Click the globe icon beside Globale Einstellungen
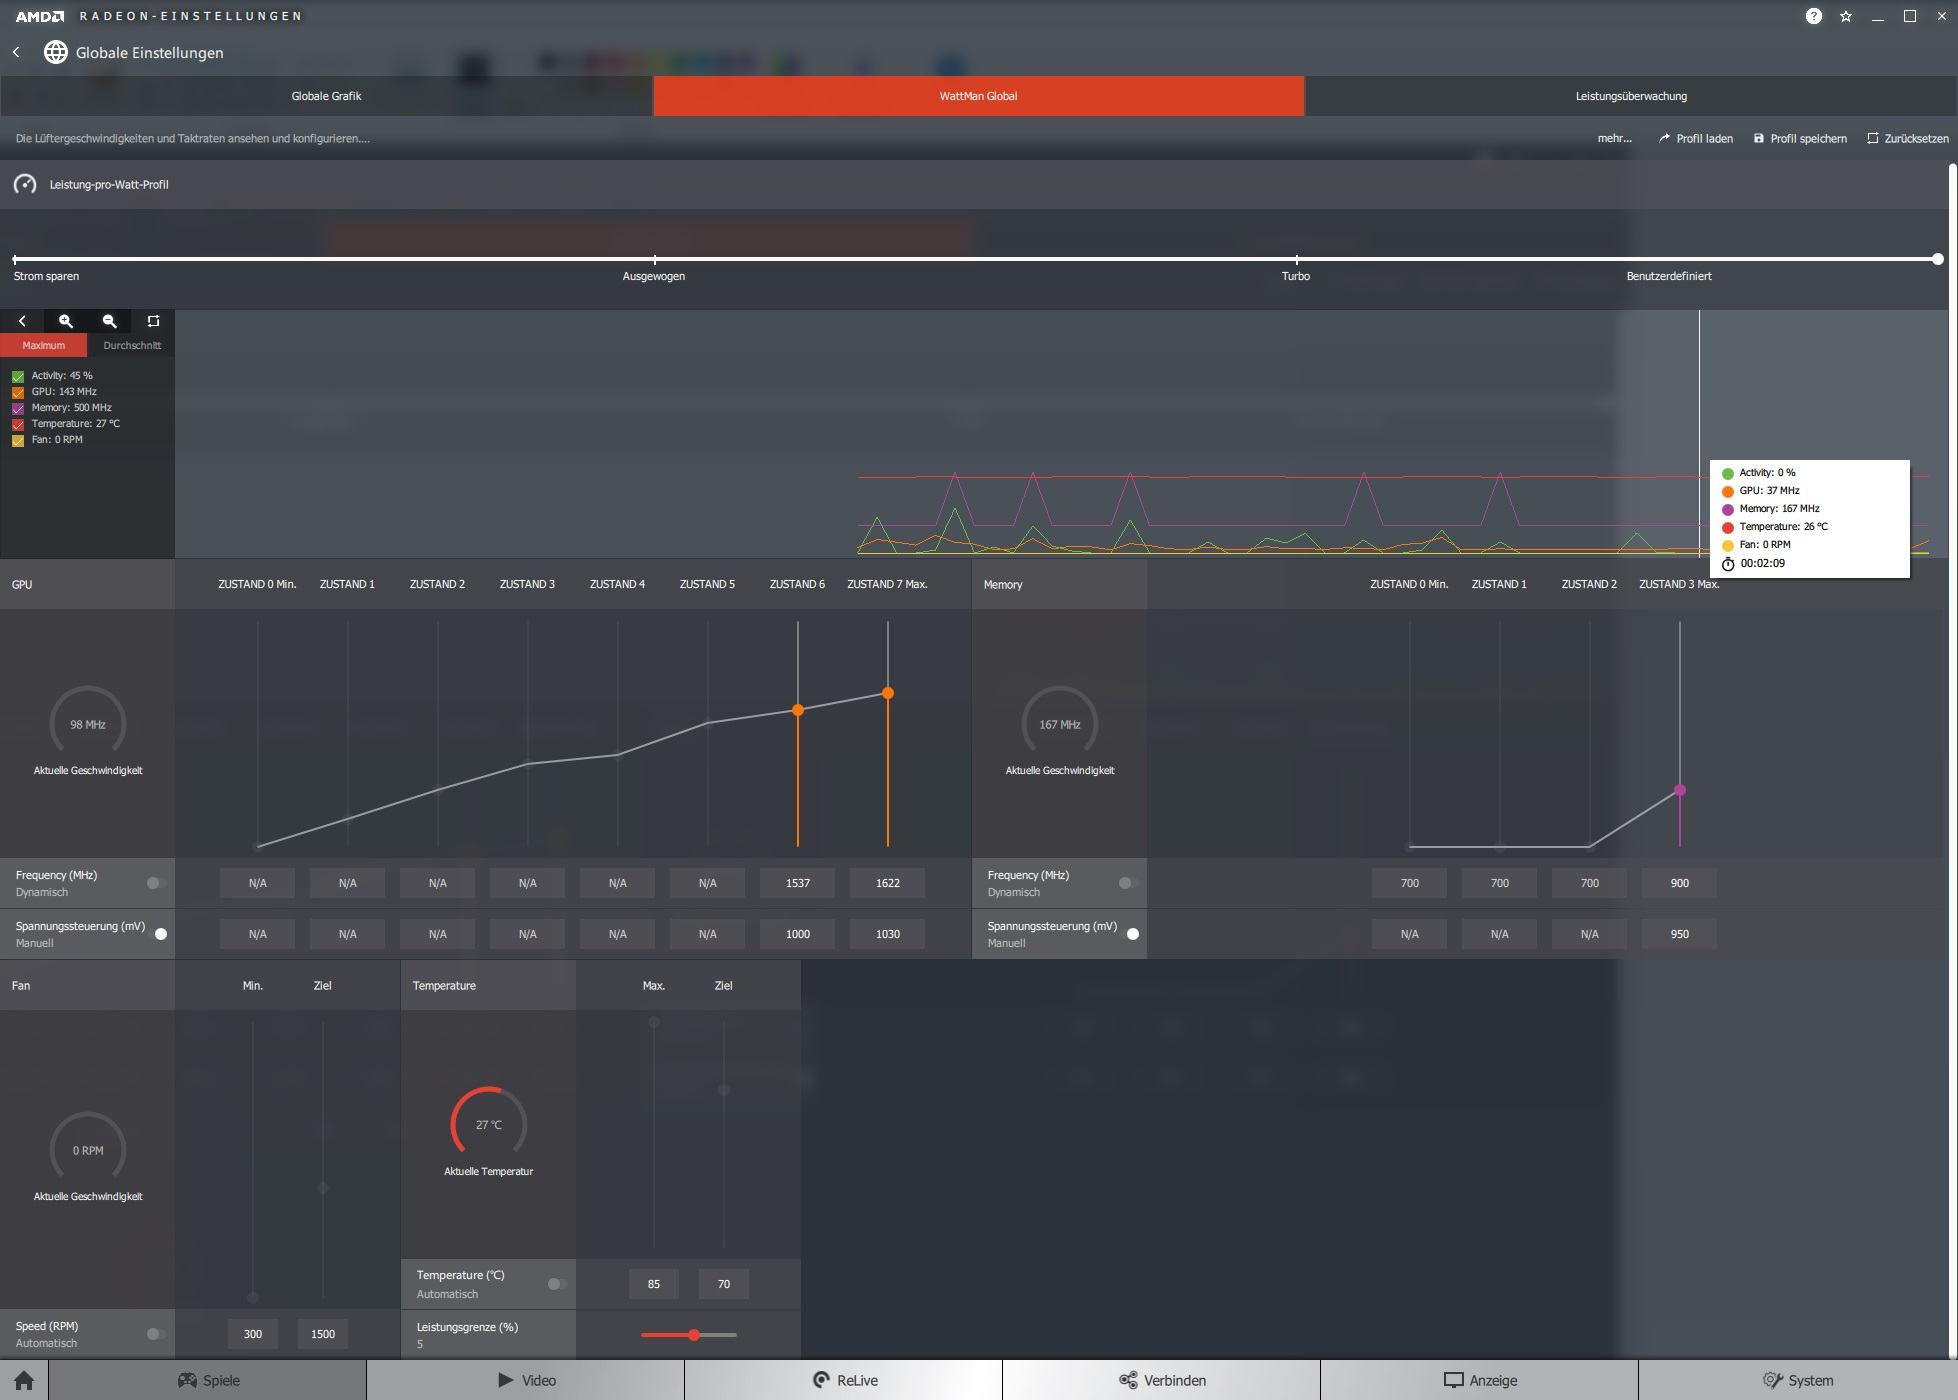The height and width of the screenshot is (1400, 1958). [x=55, y=52]
